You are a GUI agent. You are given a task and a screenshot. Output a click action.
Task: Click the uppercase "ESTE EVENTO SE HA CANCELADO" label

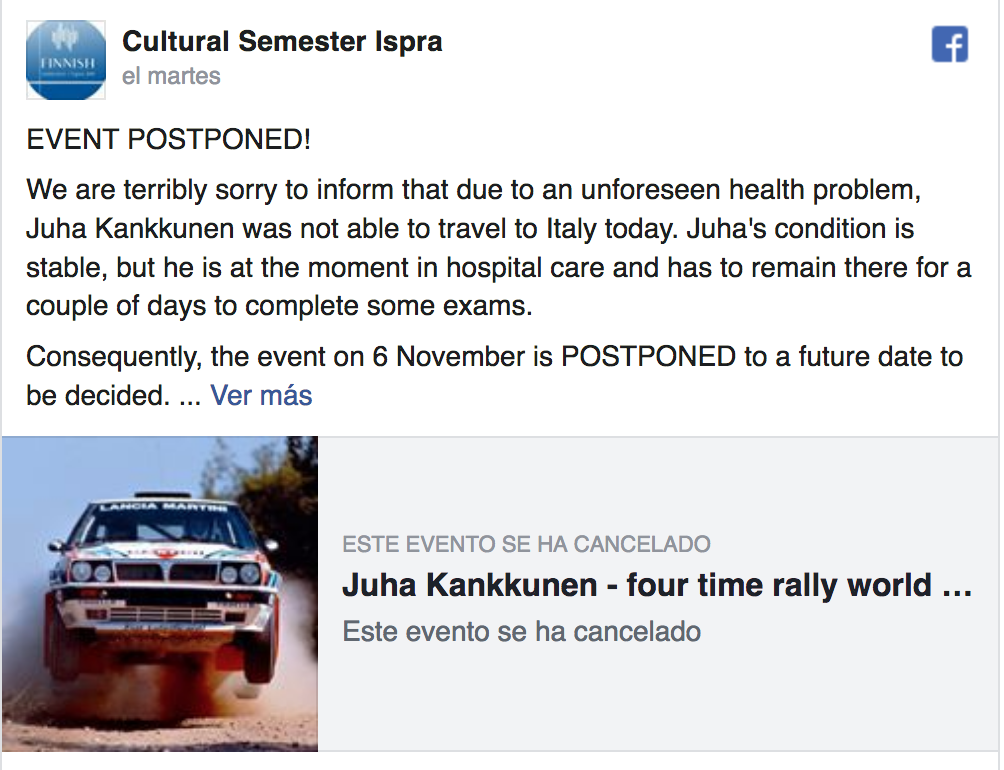[526, 545]
